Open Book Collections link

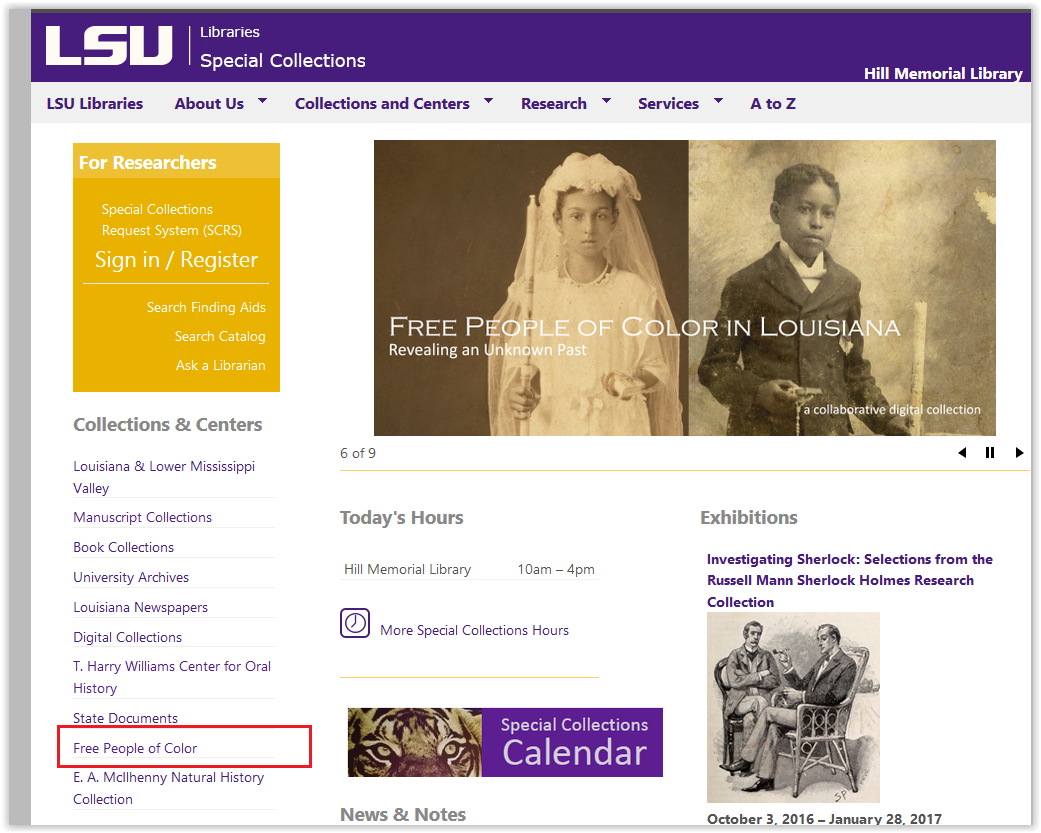(123, 547)
